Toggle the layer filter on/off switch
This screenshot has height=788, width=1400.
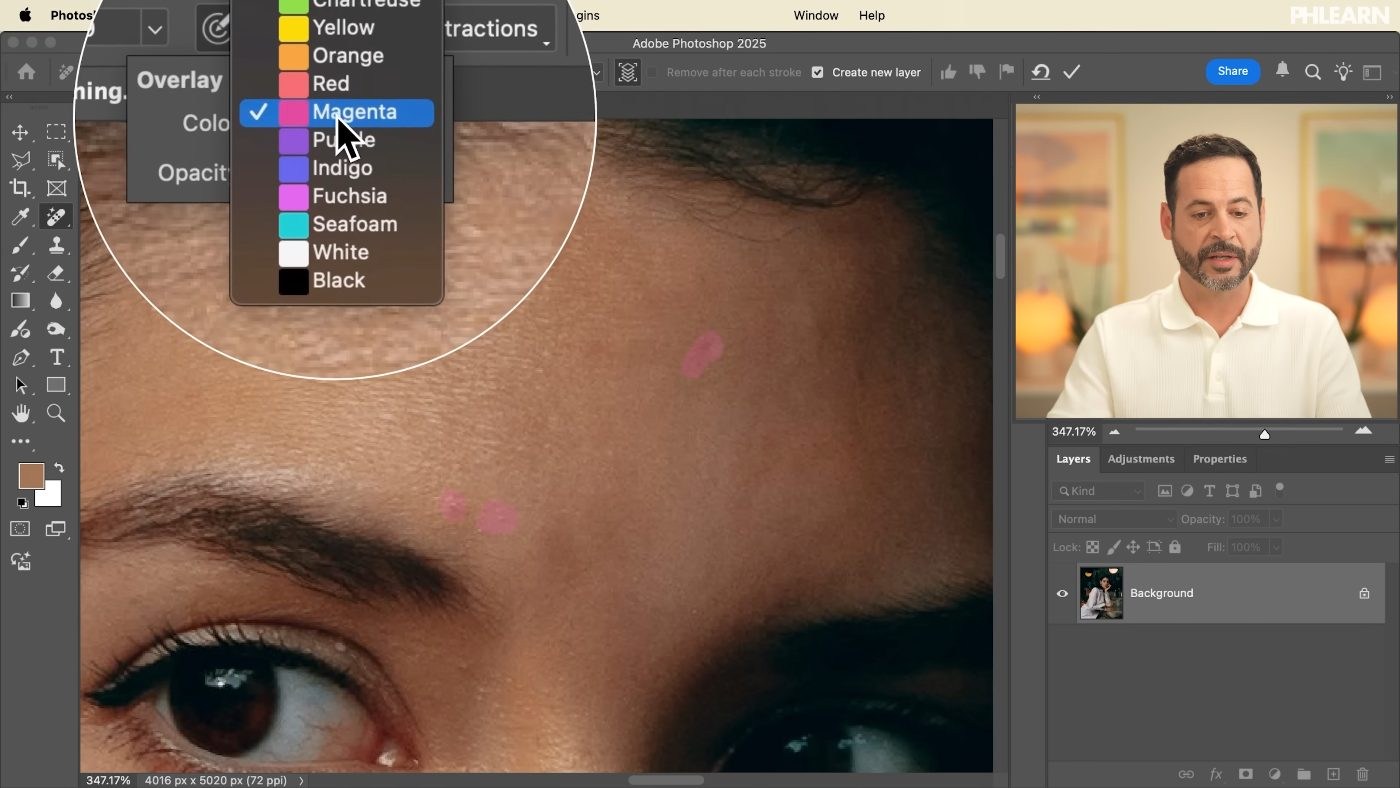1279,489
